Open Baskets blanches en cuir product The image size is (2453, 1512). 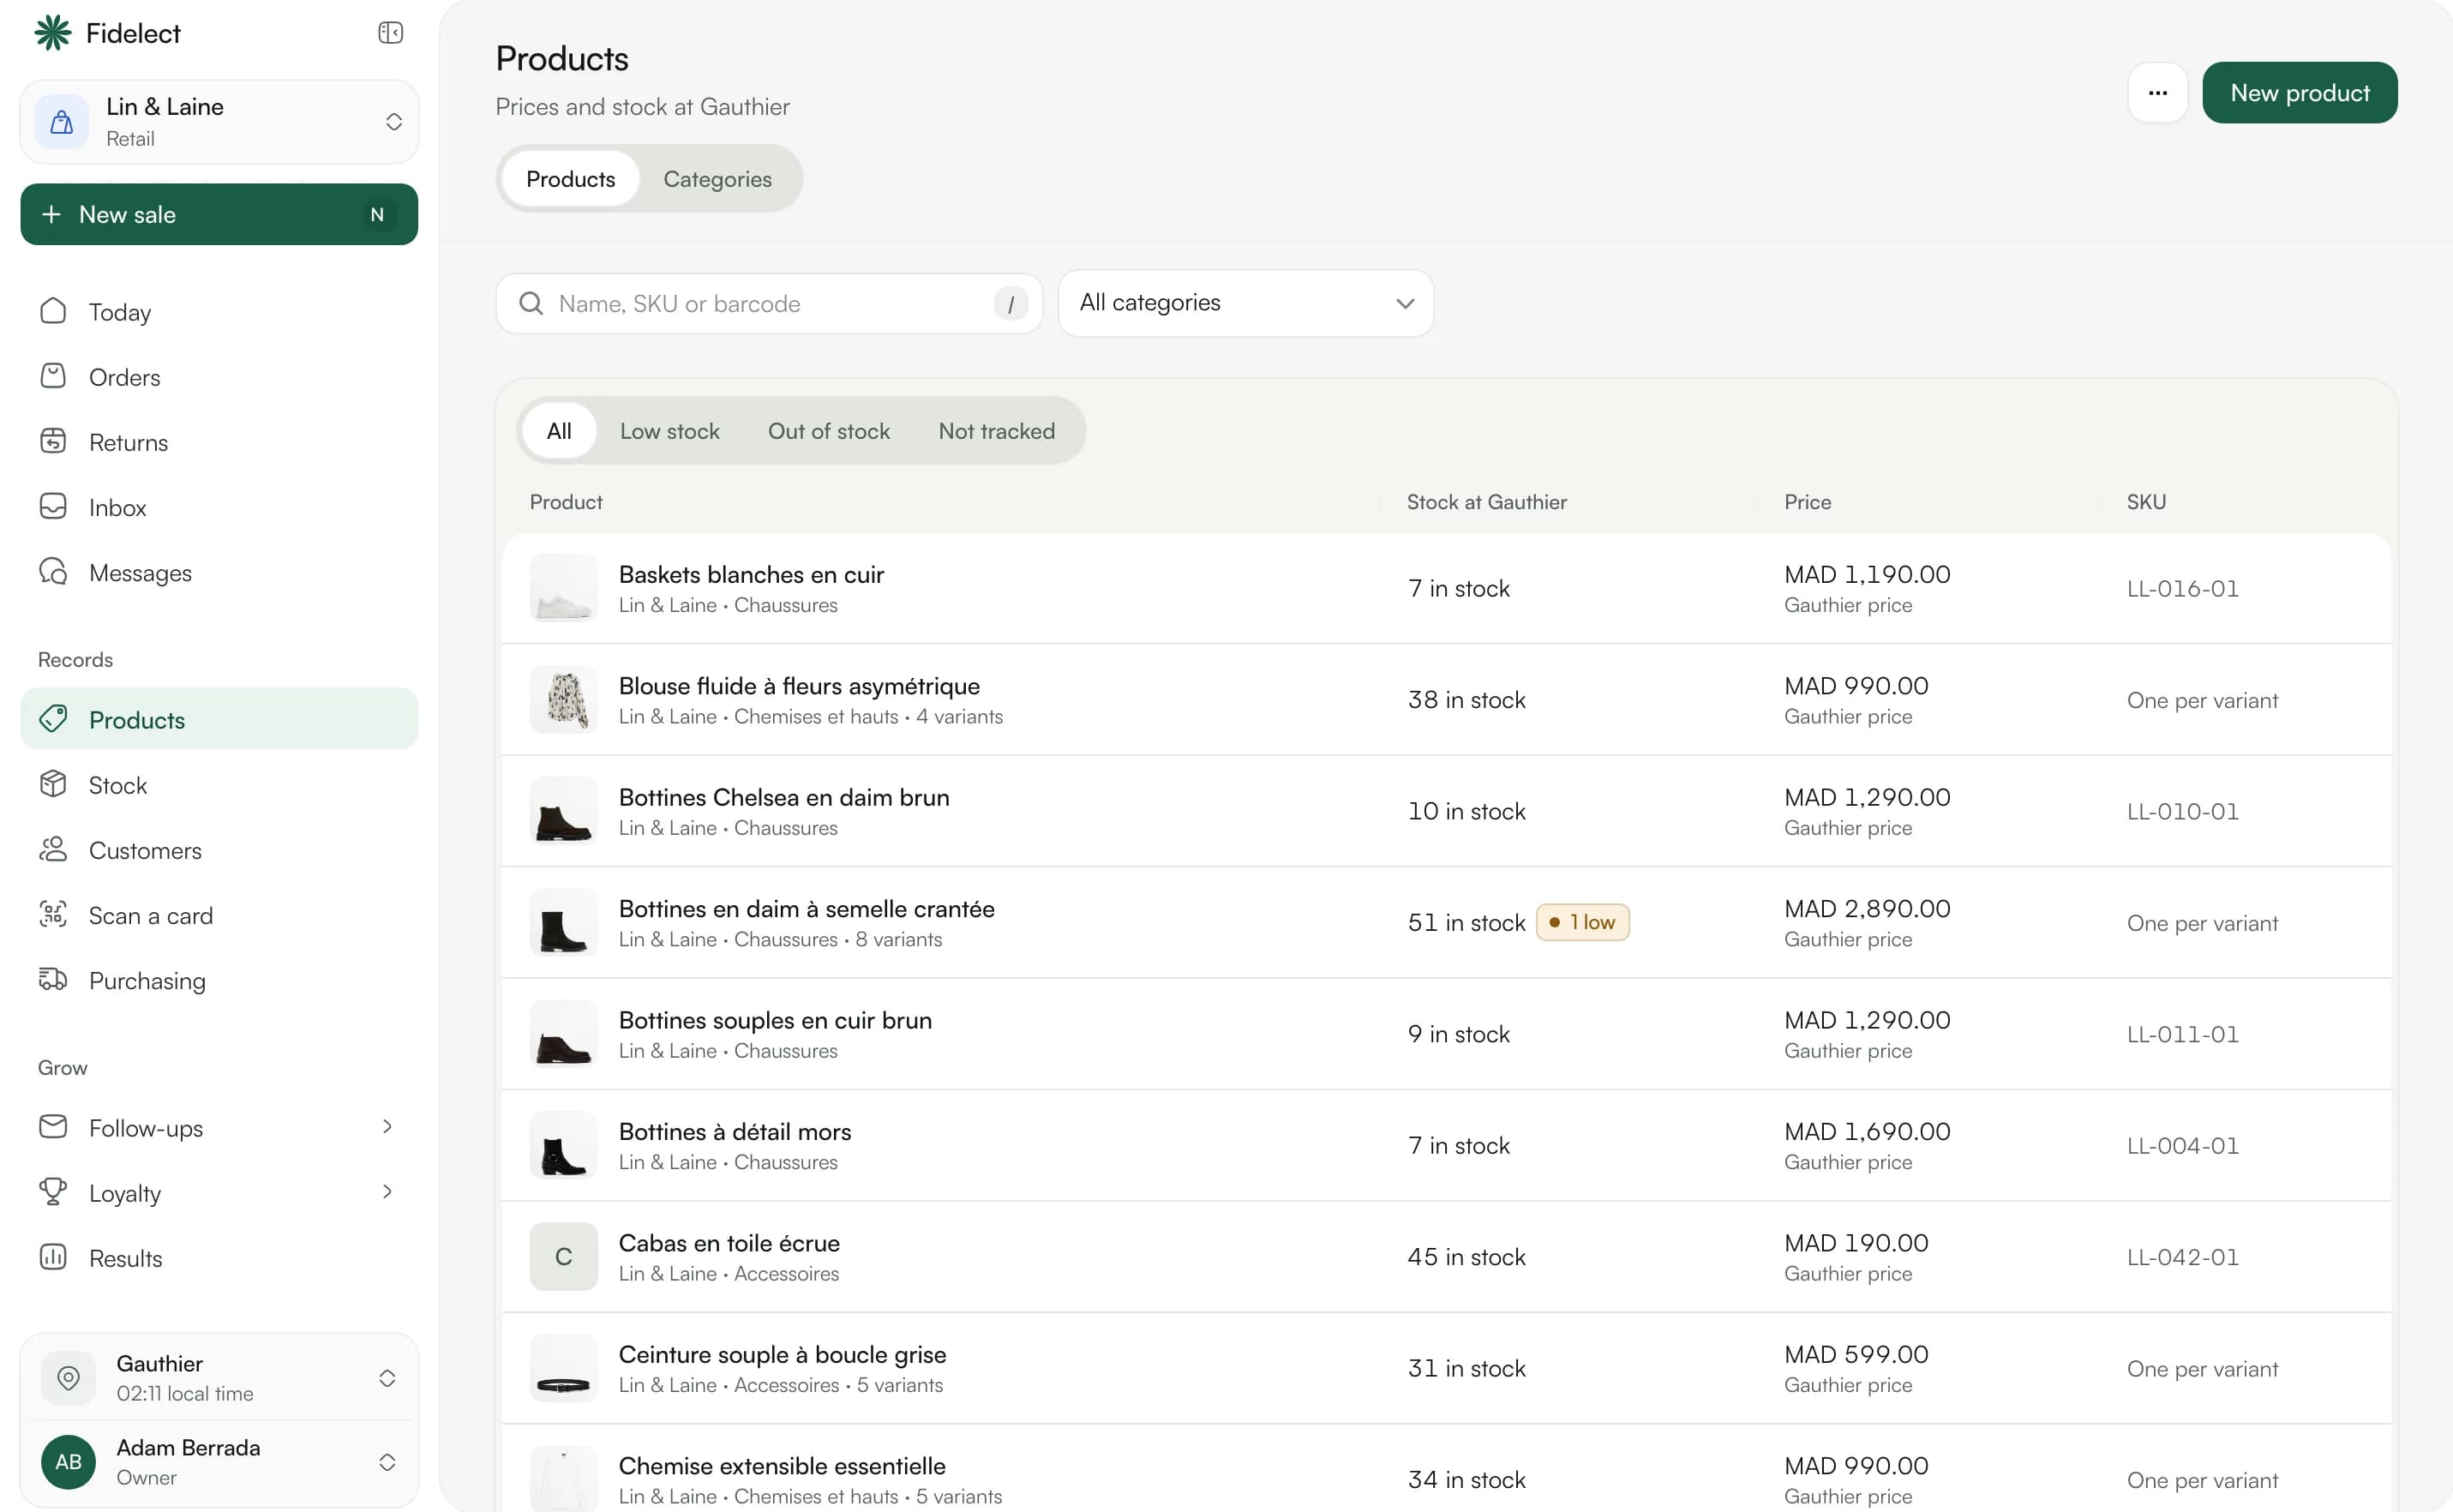coord(1446,588)
